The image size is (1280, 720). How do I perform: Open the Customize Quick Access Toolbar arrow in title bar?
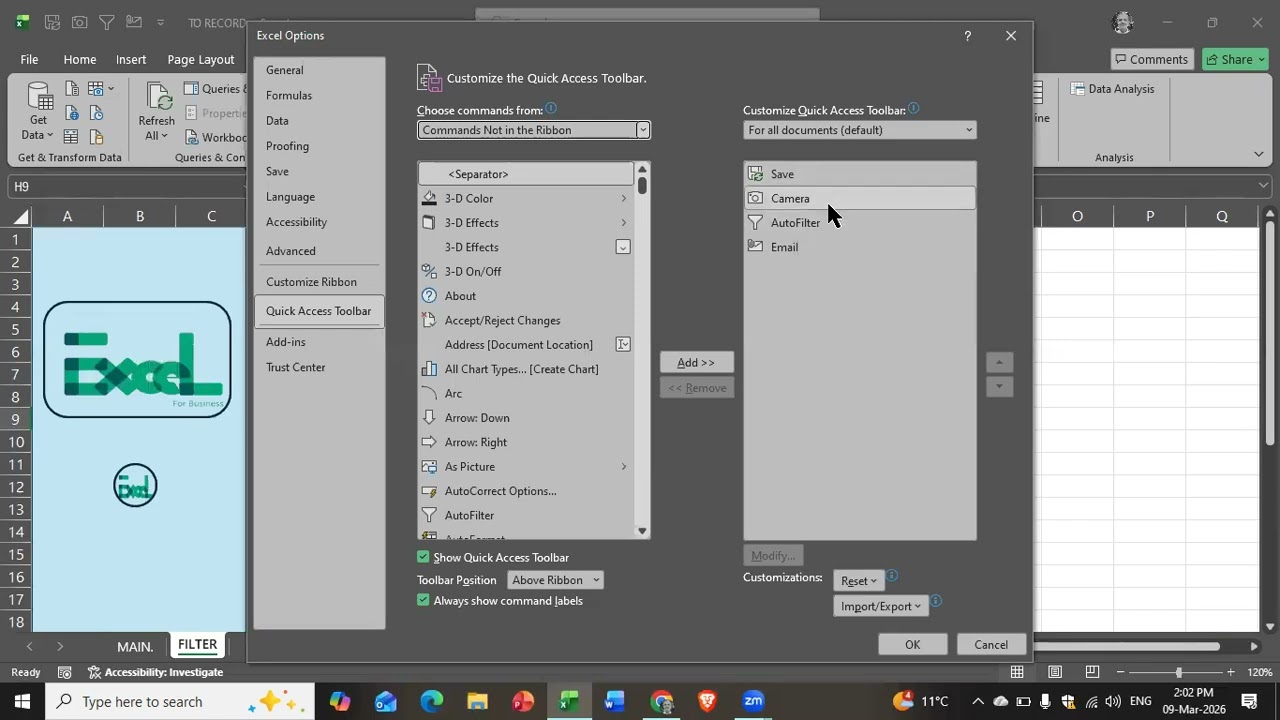click(160, 22)
